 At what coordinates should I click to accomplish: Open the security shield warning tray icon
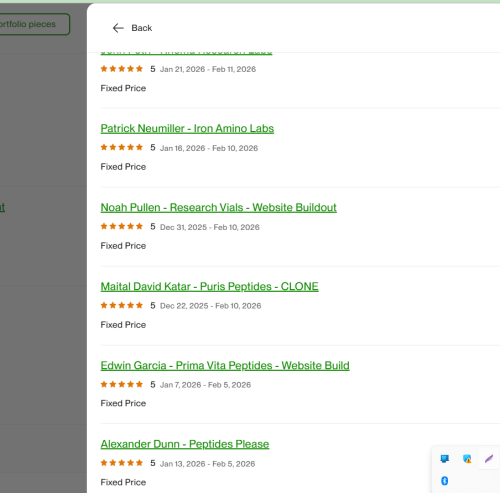tap(467, 459)
